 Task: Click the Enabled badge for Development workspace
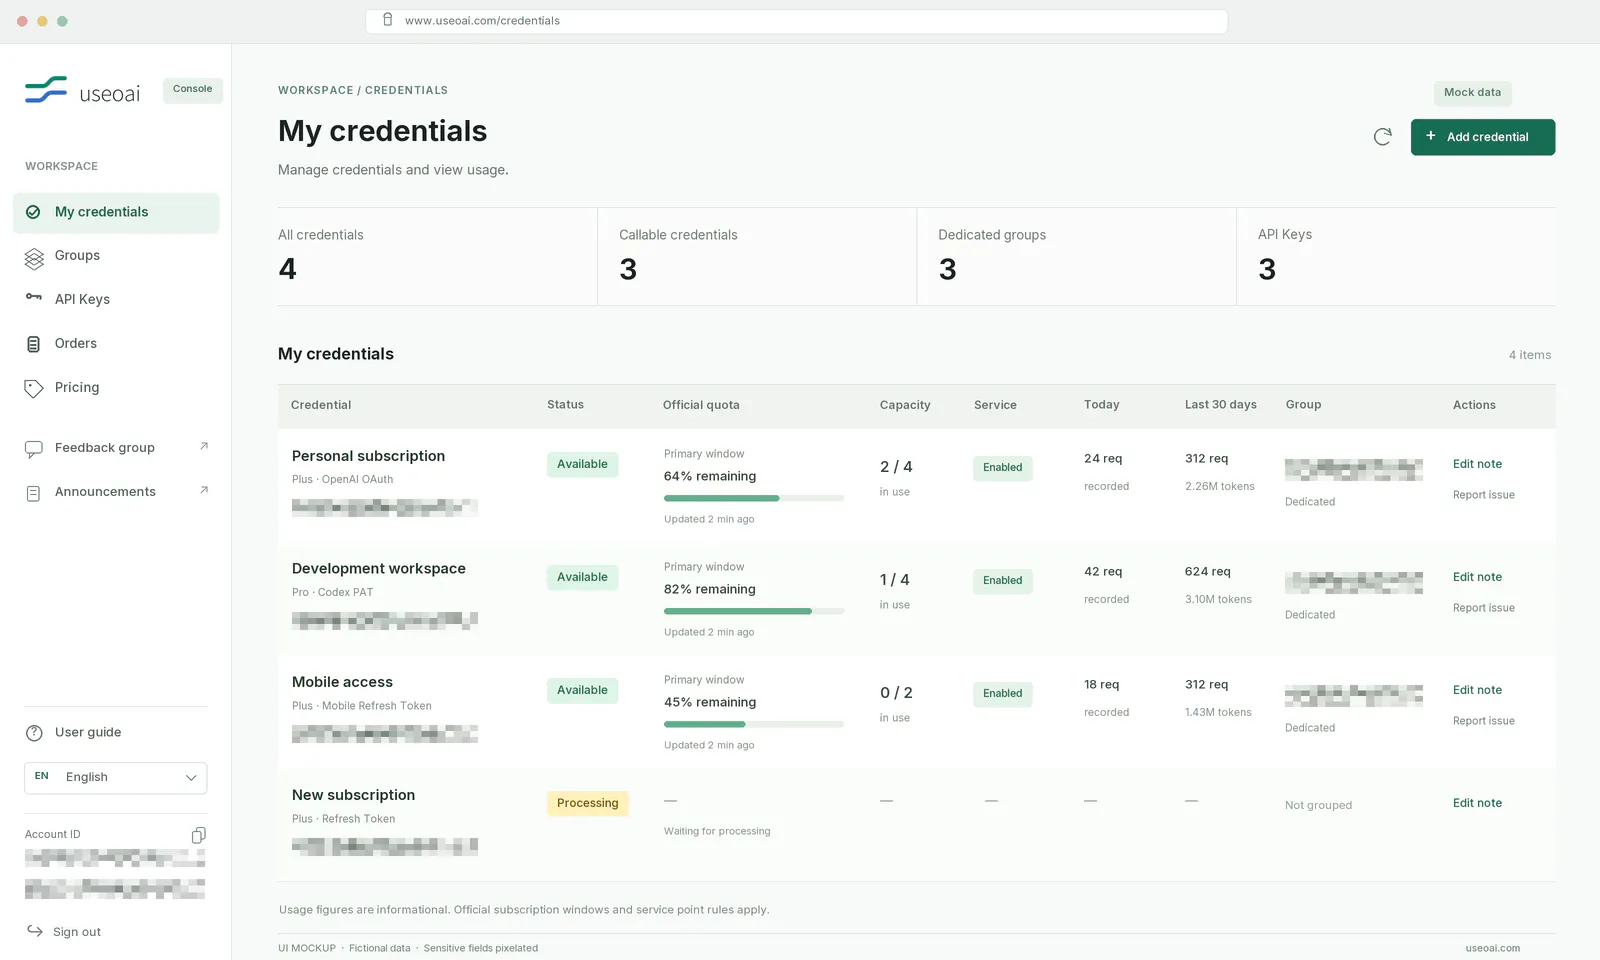click(1002, 581)
